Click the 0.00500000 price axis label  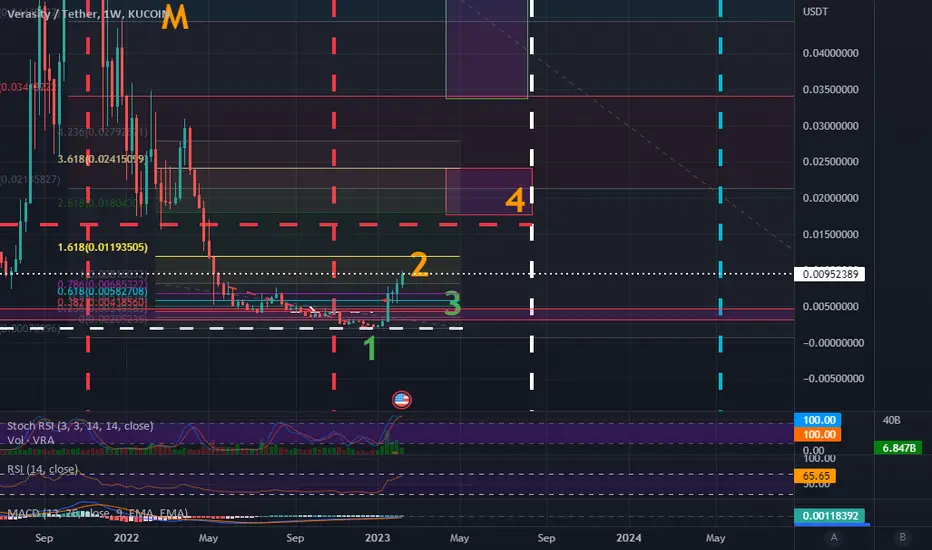(x=830, y=307)
